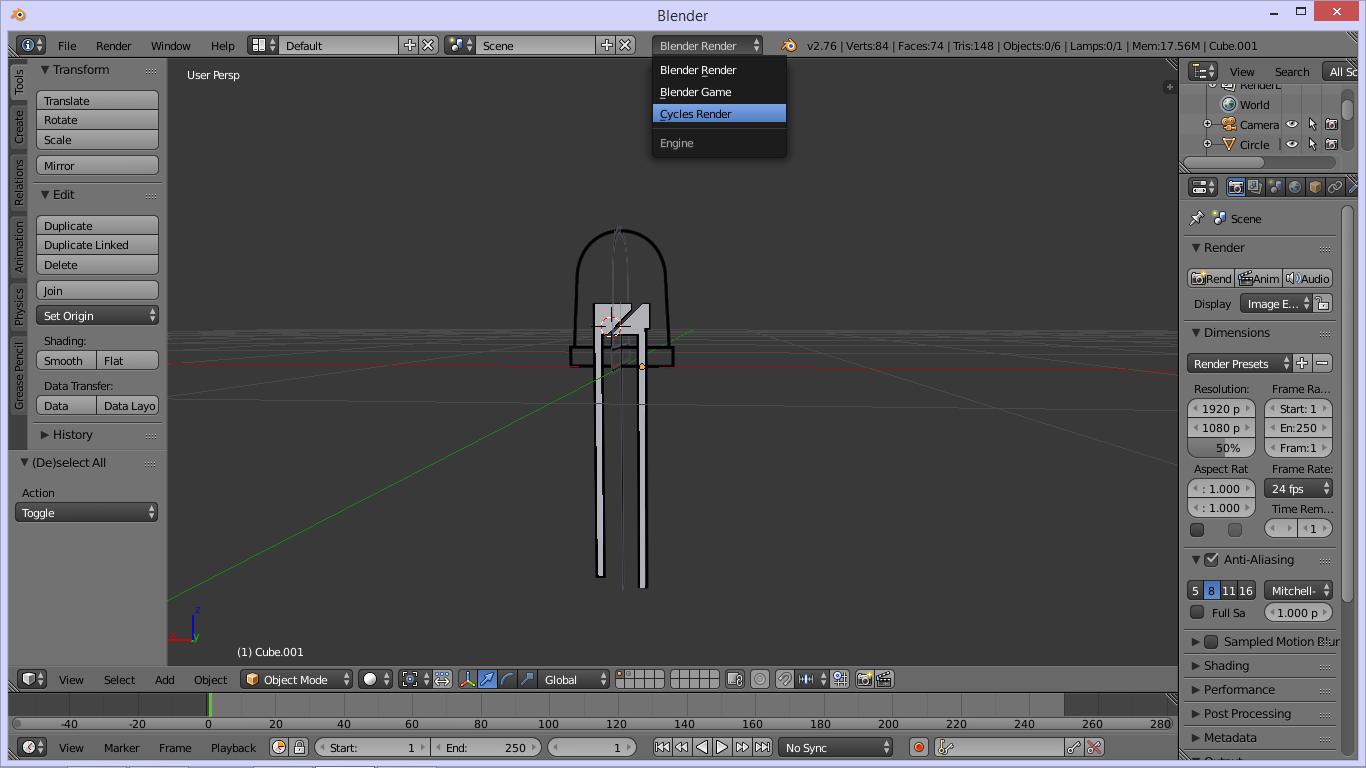
Task: Choose Blender Game from engine list
Action: click(719, 92)
